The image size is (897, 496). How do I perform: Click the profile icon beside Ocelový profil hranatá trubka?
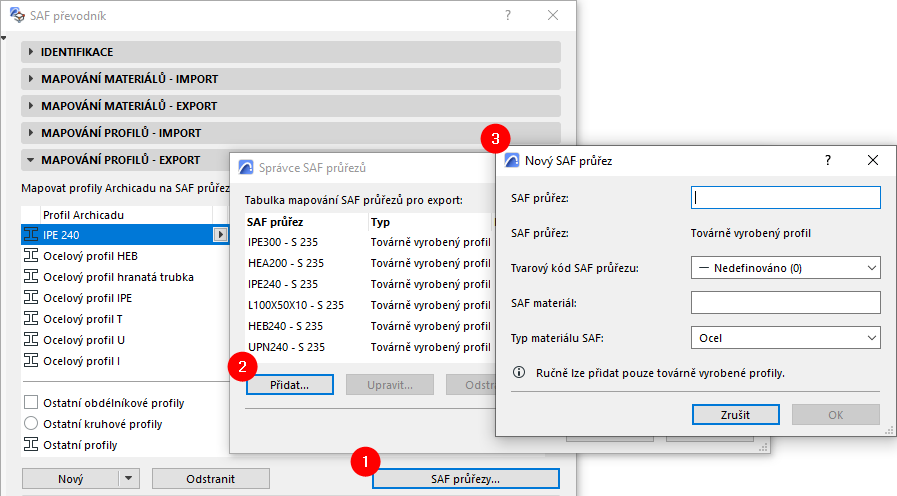31,277
